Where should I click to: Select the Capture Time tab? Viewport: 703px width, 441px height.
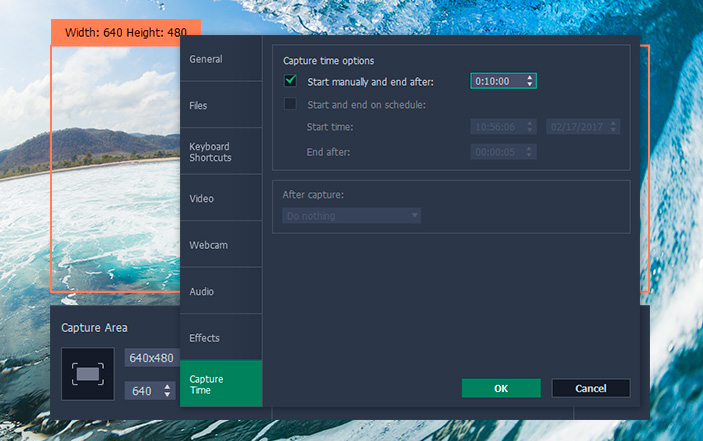221,384
